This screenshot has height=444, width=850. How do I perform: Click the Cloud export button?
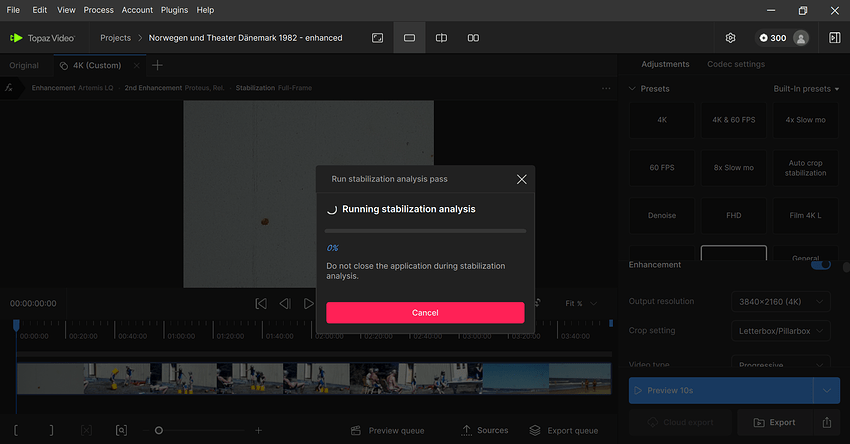[x=680, y=422]
